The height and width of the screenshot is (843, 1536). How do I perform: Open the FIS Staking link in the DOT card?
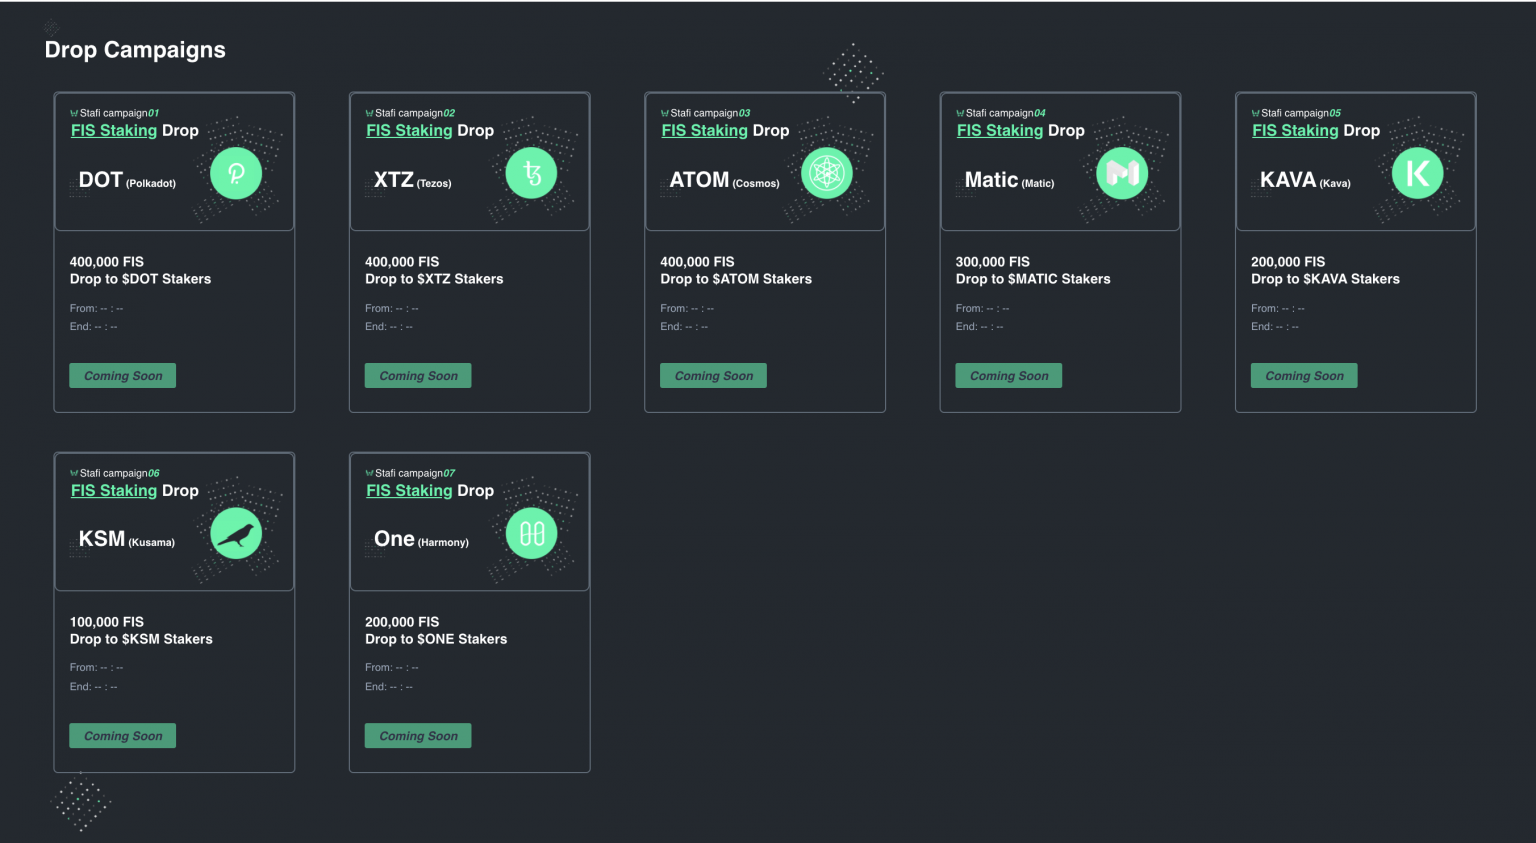114,130
